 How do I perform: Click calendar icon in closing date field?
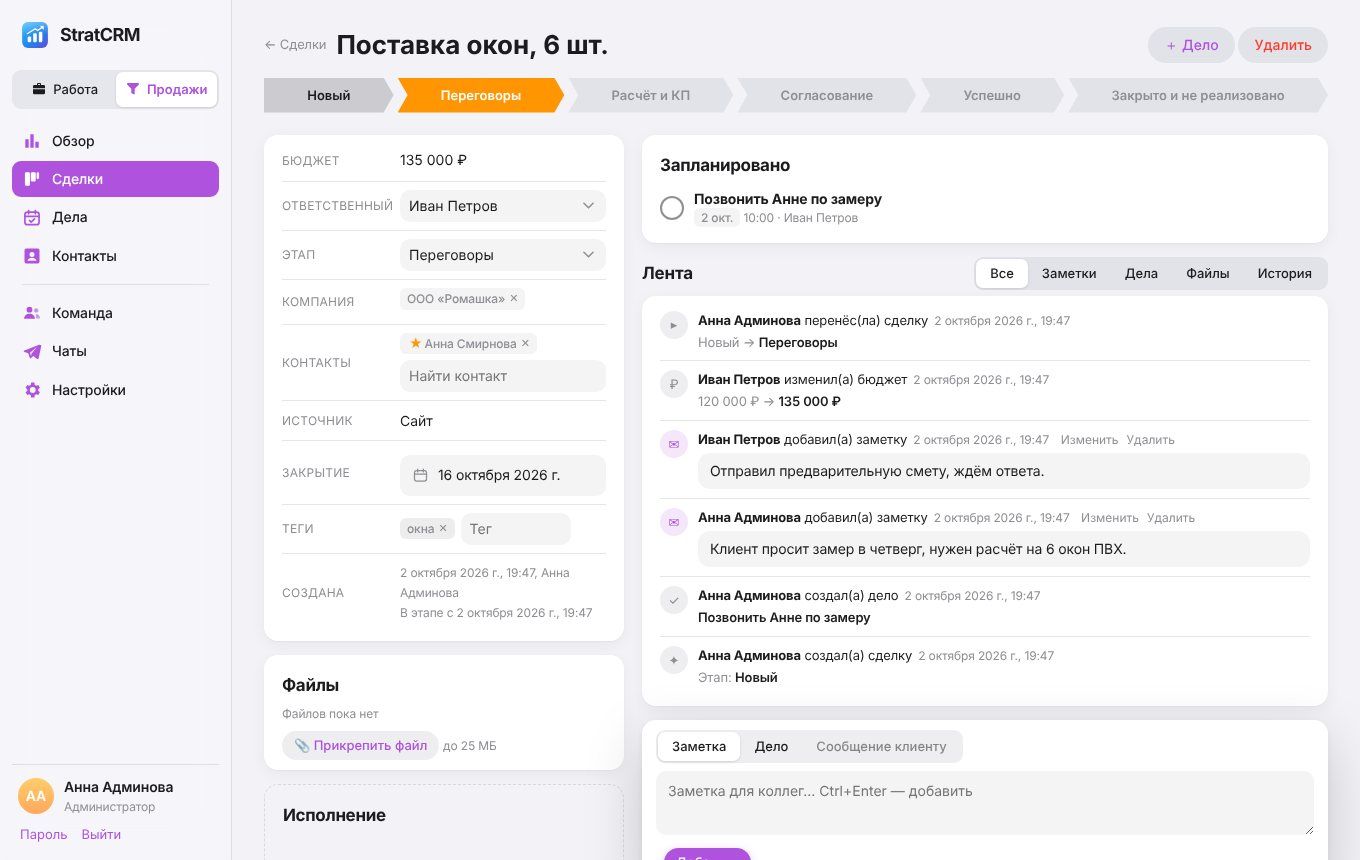421,475
